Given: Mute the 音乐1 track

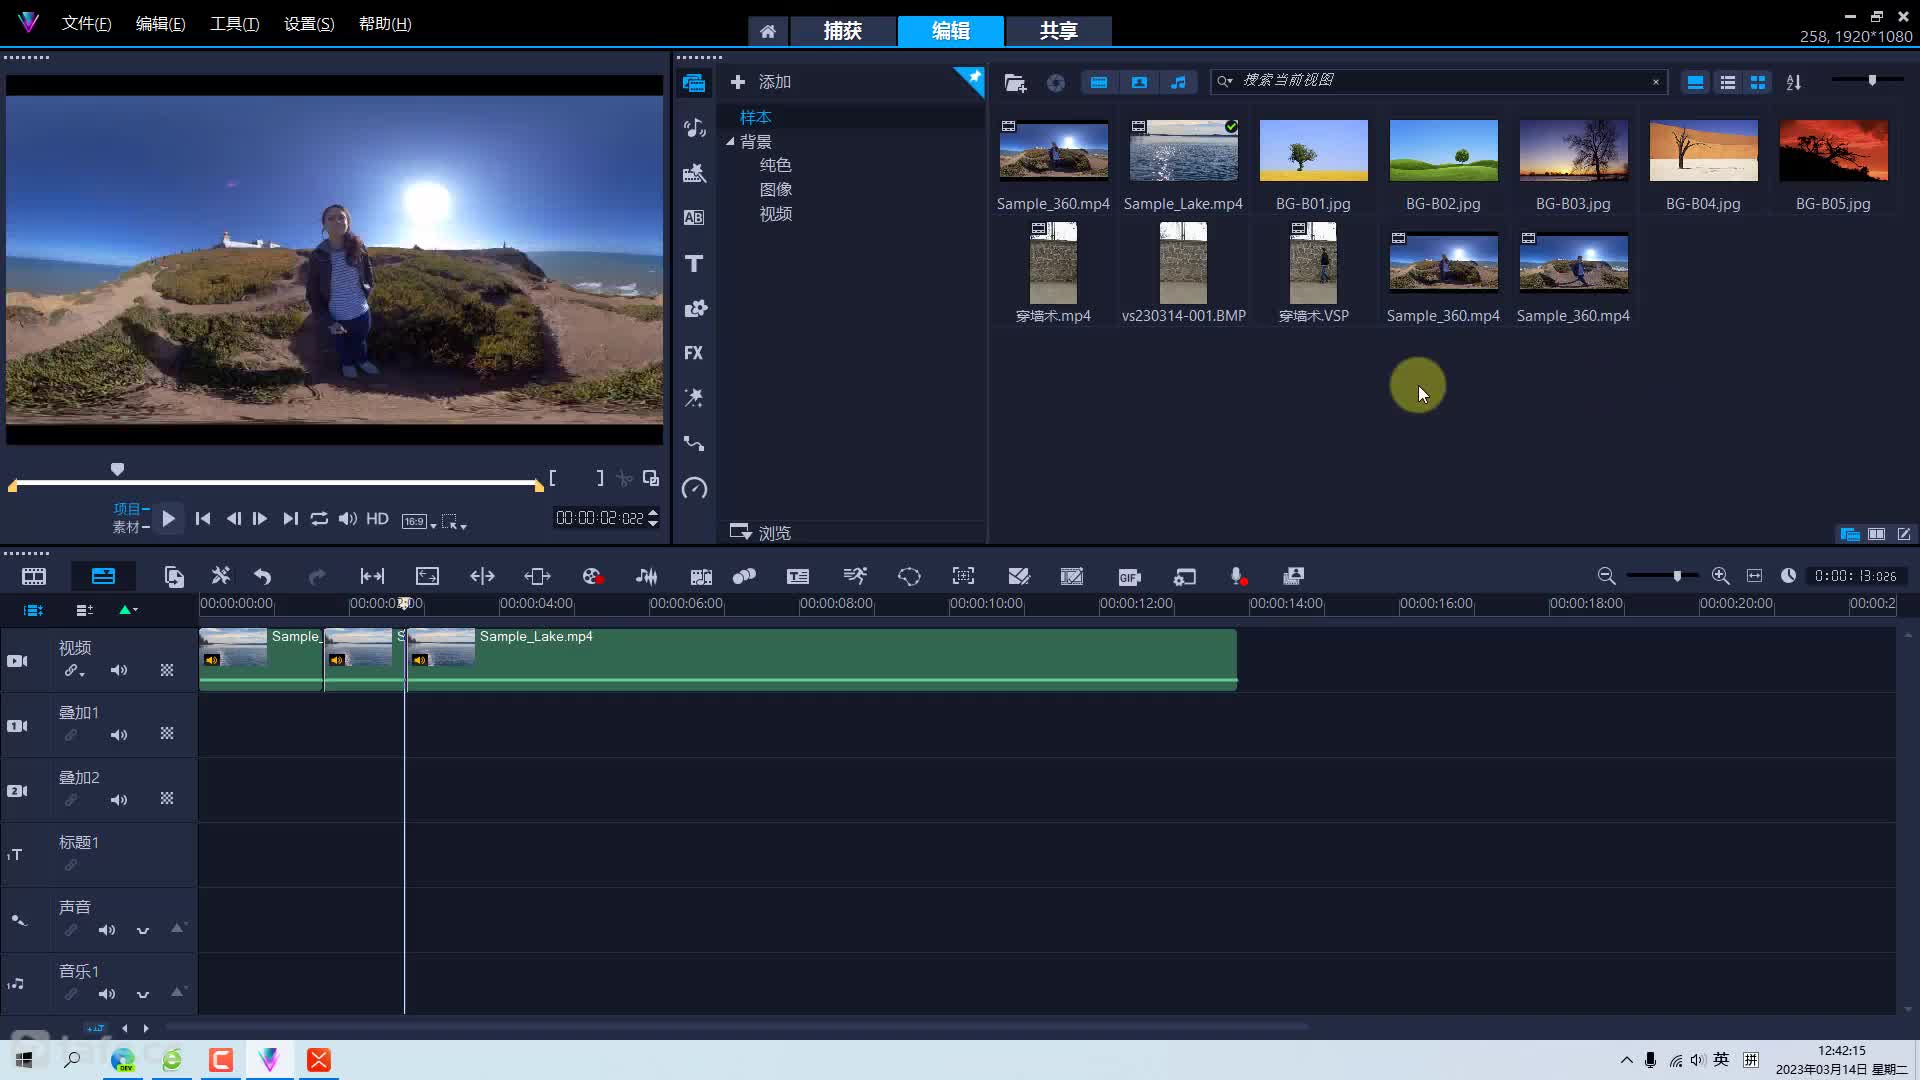Looking at the screenshot, I should (107, 994).
